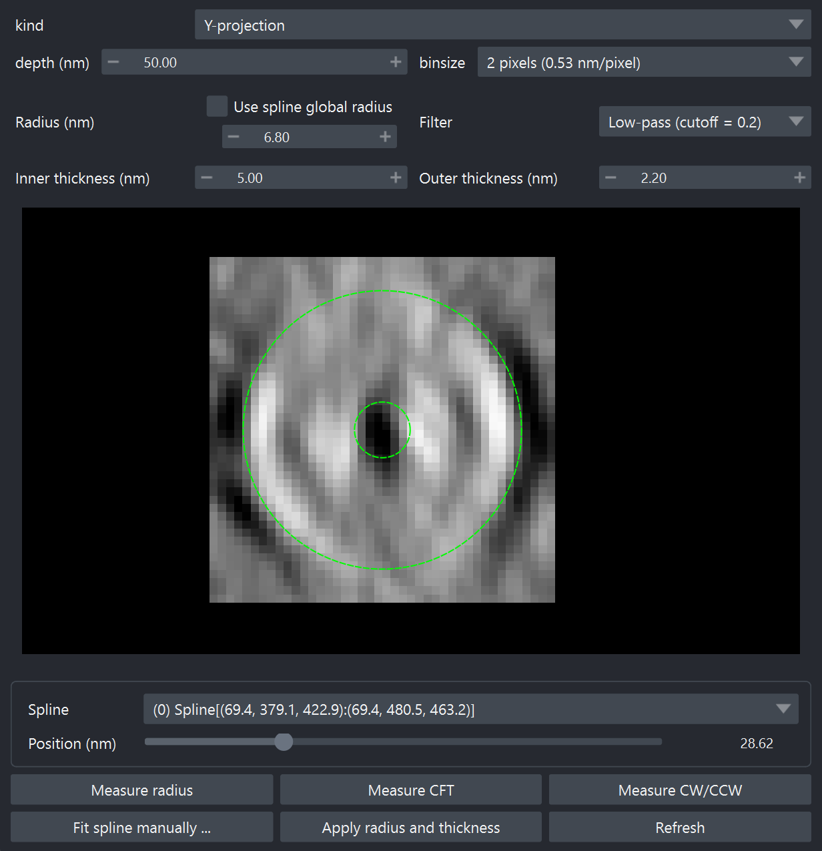Image resolution: width=822 pixels, height=851 pixels.
Task: Click minus icon for Radius value
Action: tap(234, 137)
